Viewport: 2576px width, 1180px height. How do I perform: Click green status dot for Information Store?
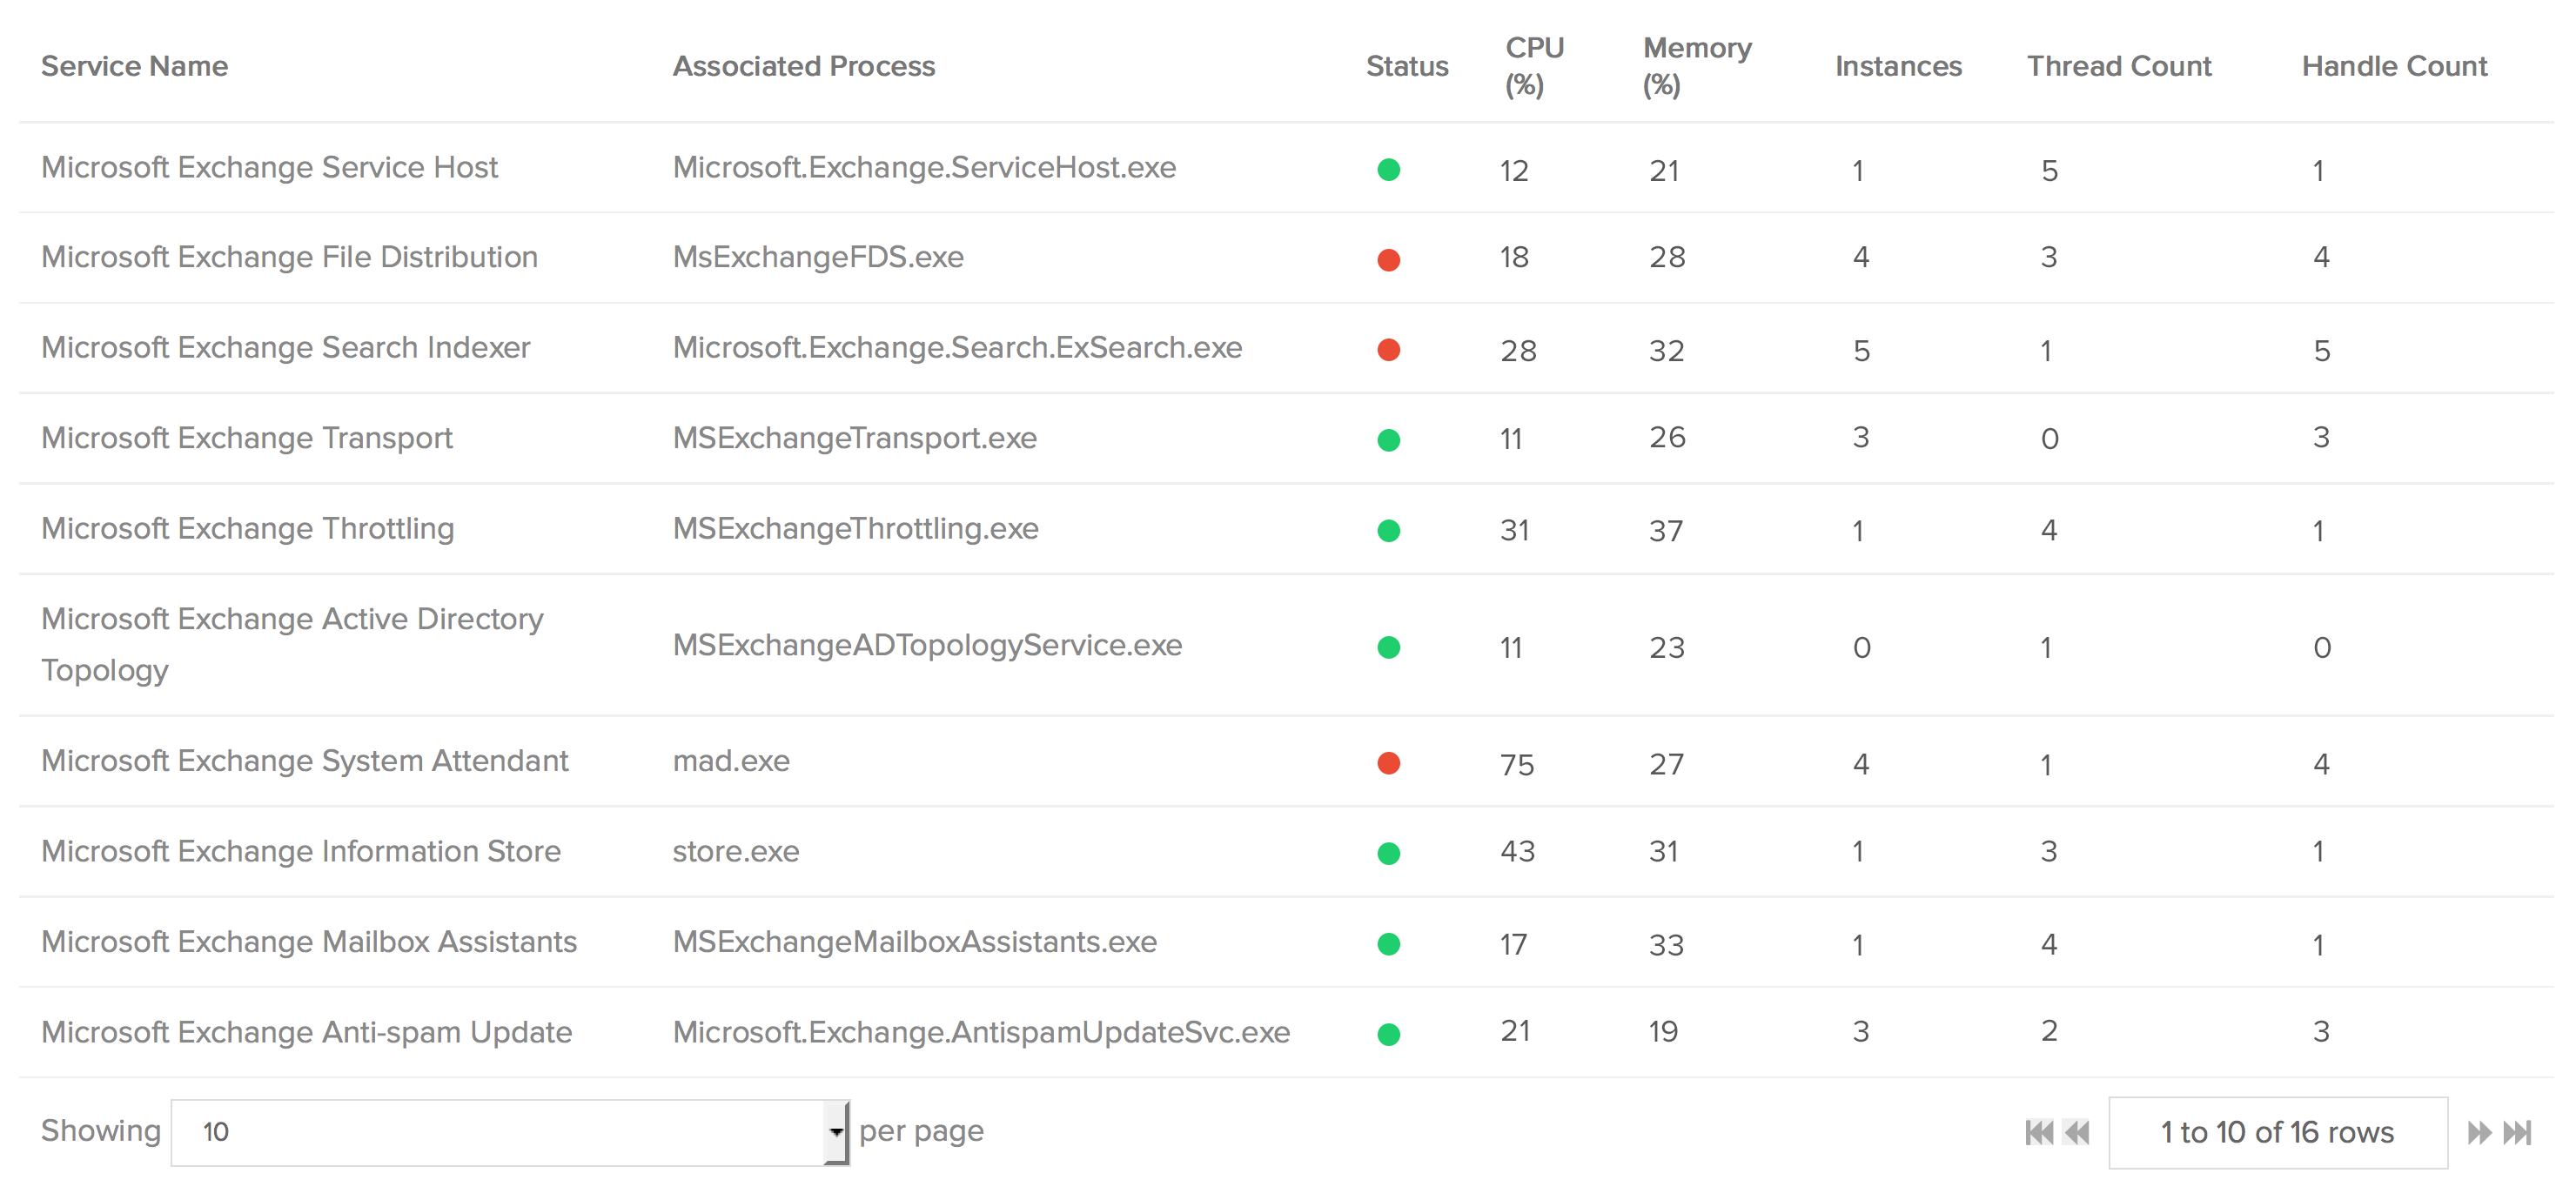click(x=1388, y=853)
